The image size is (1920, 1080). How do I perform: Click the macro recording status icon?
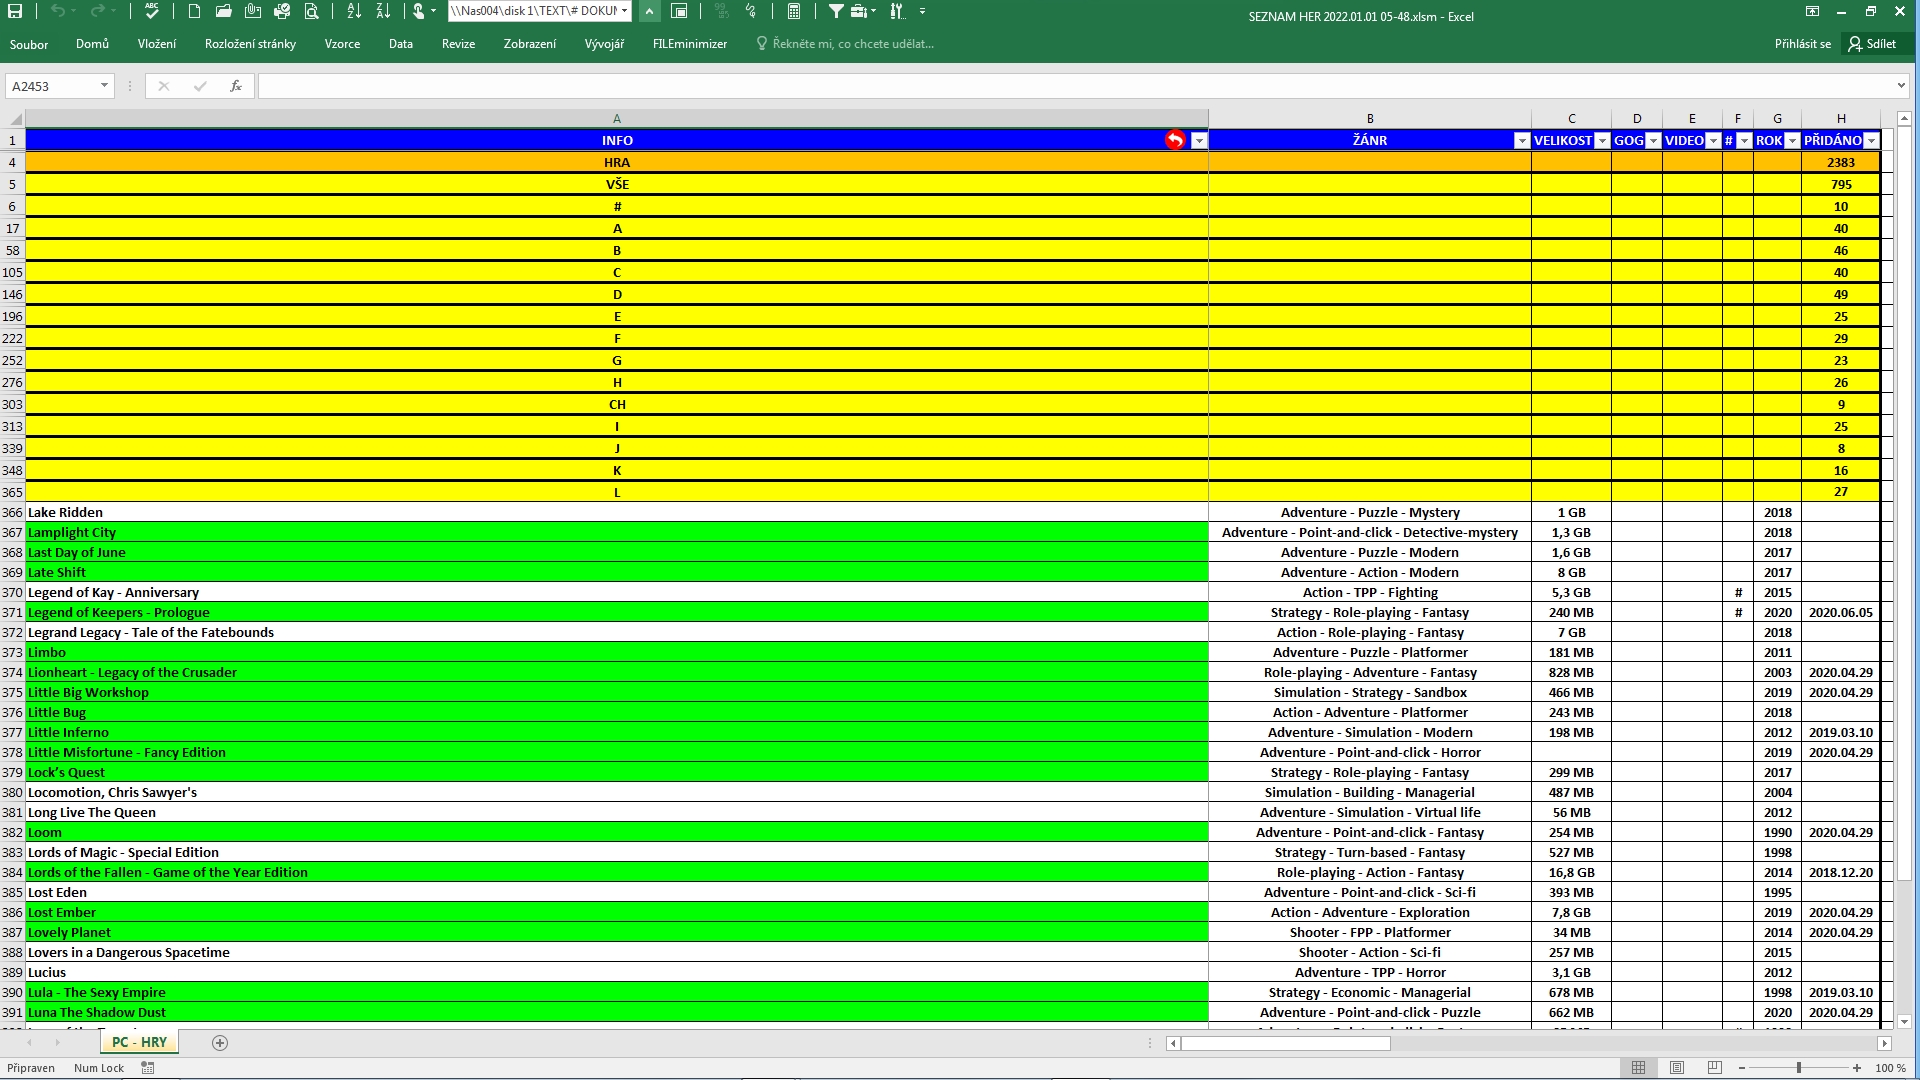[148, 1068]
